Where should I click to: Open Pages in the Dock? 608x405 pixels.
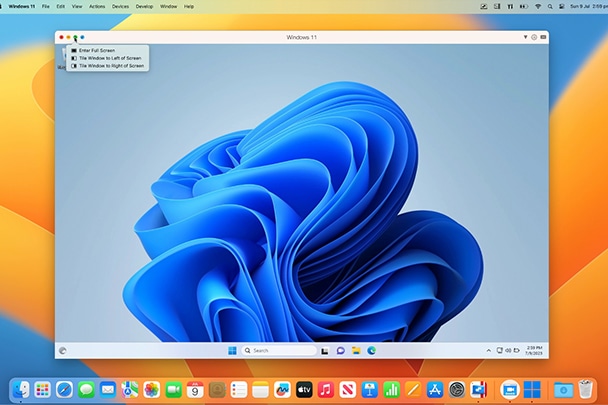tap(413, 389)
